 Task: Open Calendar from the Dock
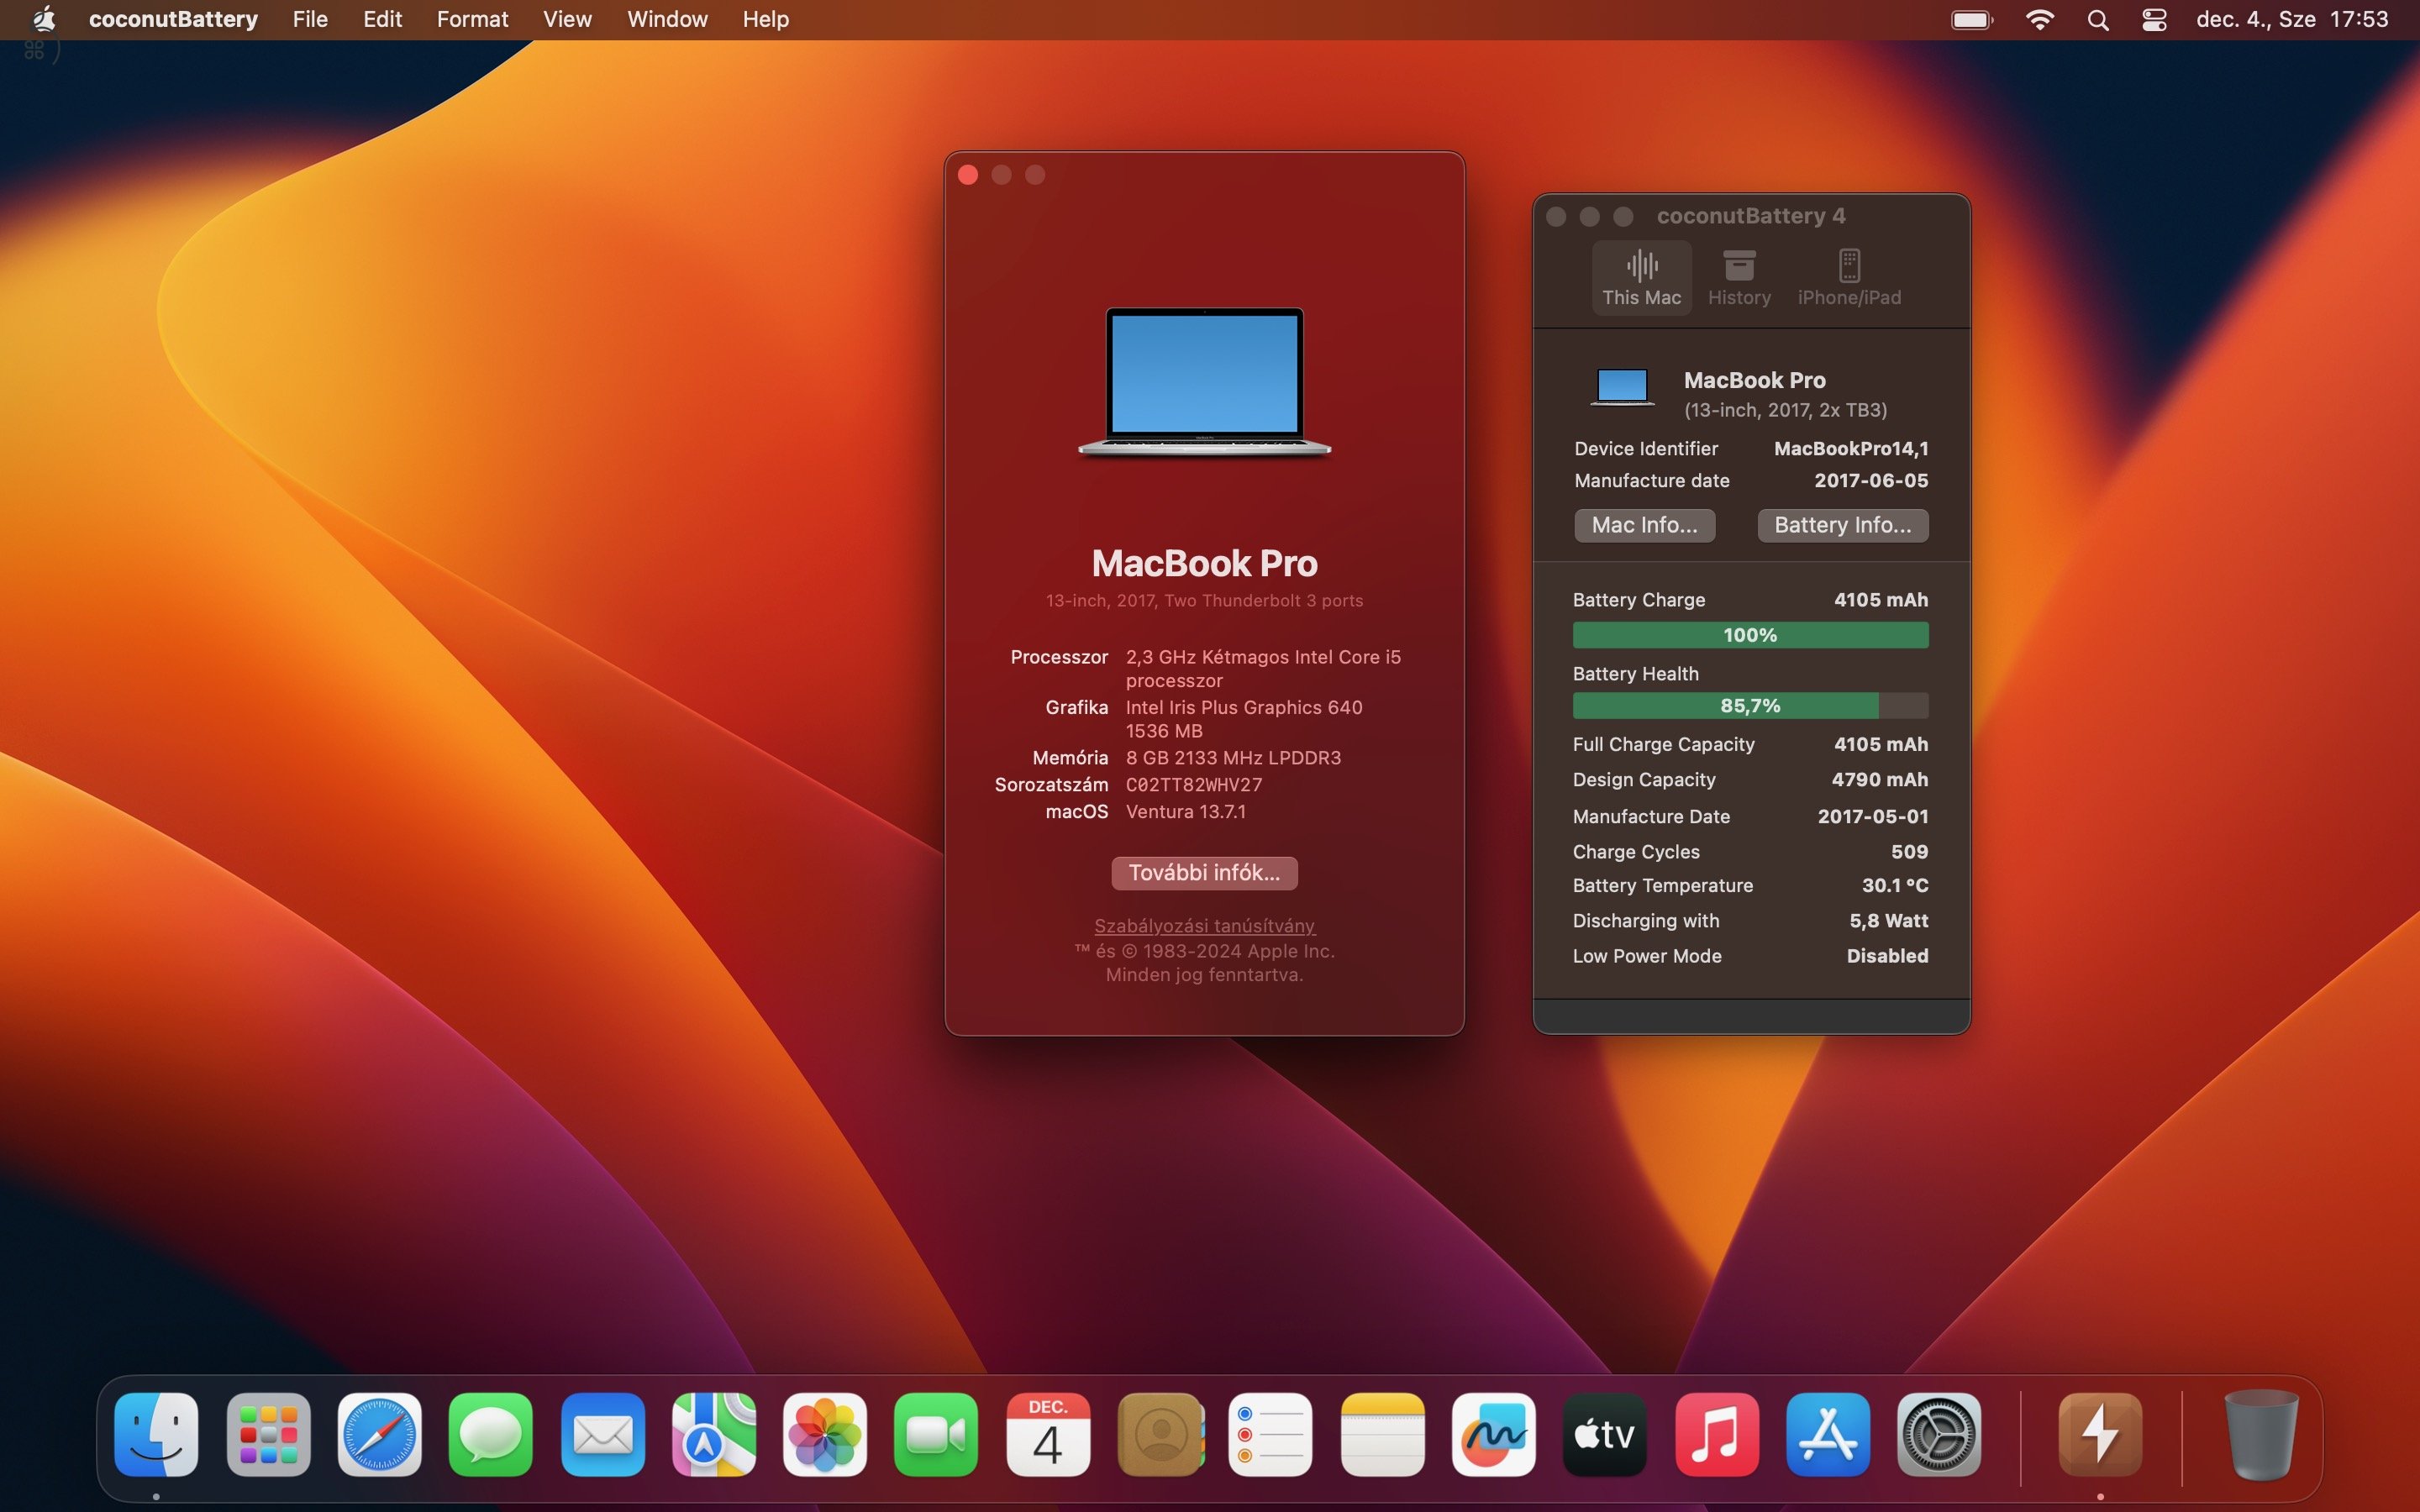tap(1048, 1434)
